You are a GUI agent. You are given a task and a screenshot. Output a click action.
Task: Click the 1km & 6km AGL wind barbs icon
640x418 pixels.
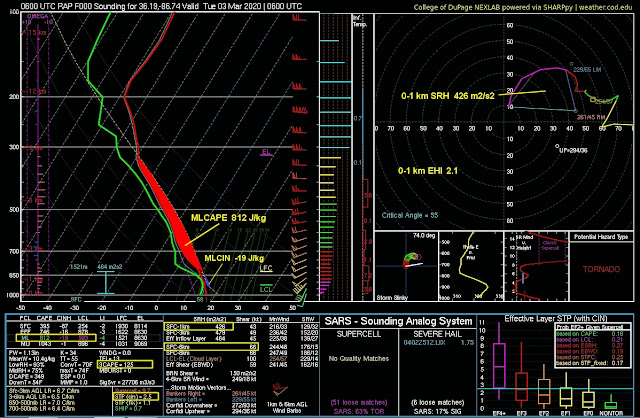(280, 389)
